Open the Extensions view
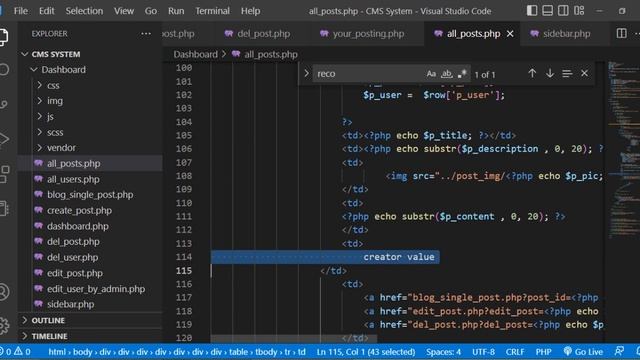The height and width of the screenshot is (360, 640). [4, 174]
